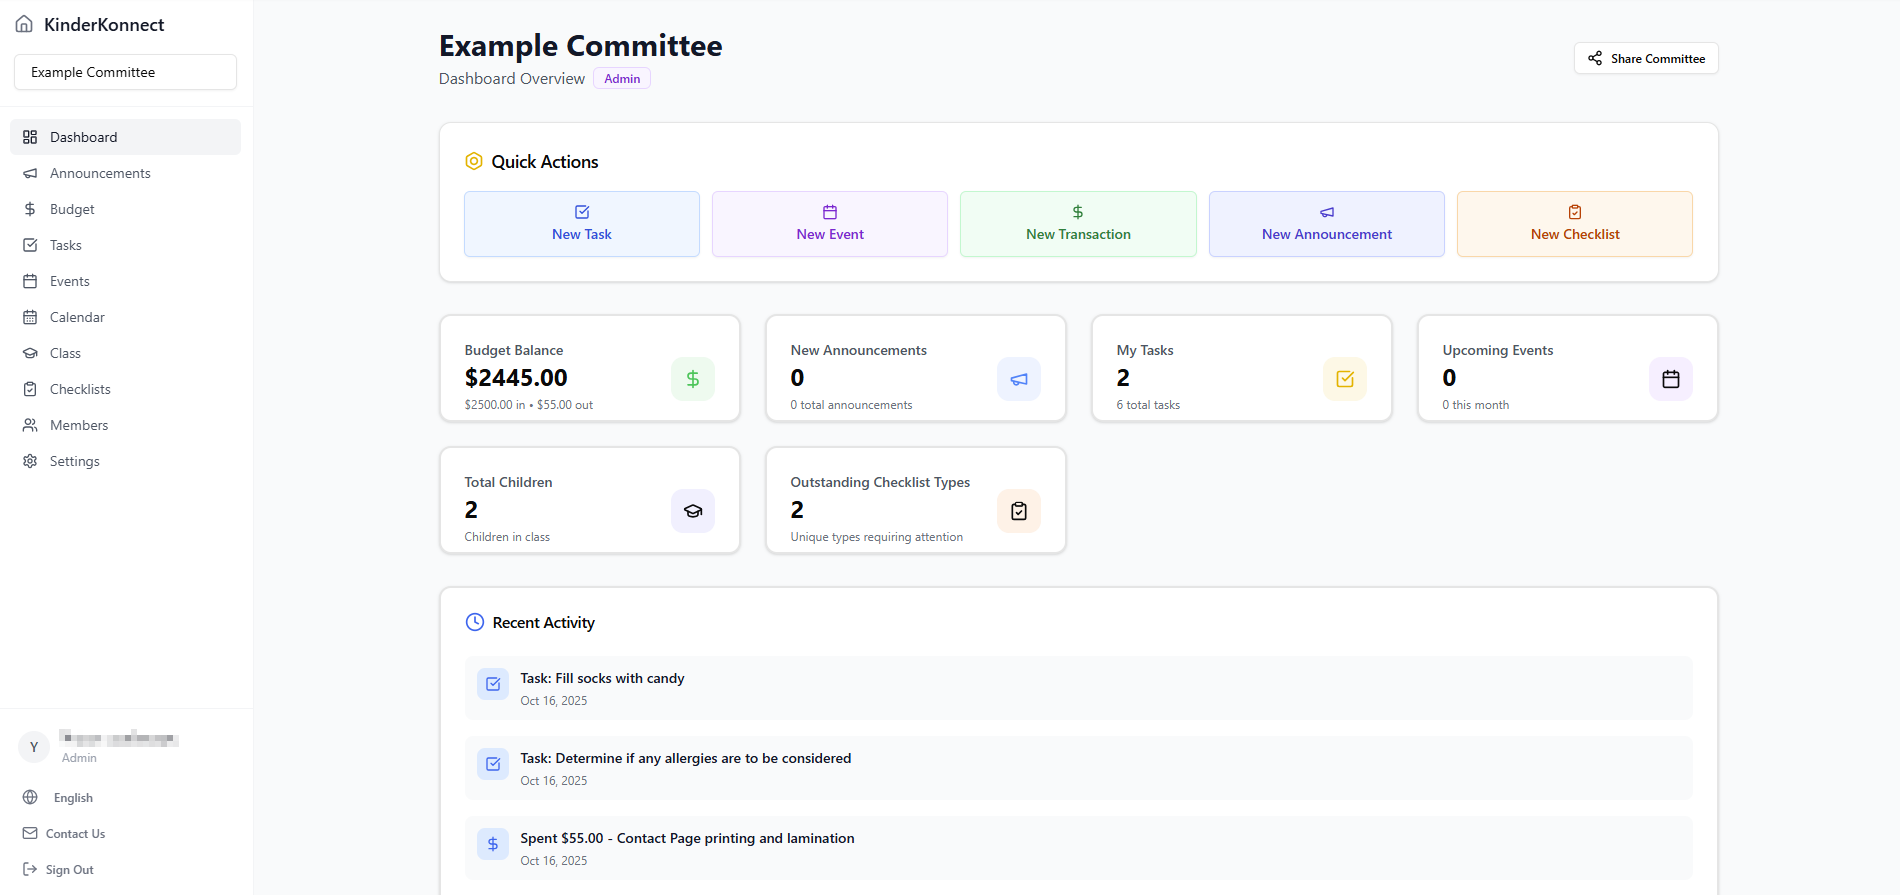This screenshot has width=1900, height=895.
Task: Click the dollar icon in Budget Balance card
Action: click(x=693, y=379)
